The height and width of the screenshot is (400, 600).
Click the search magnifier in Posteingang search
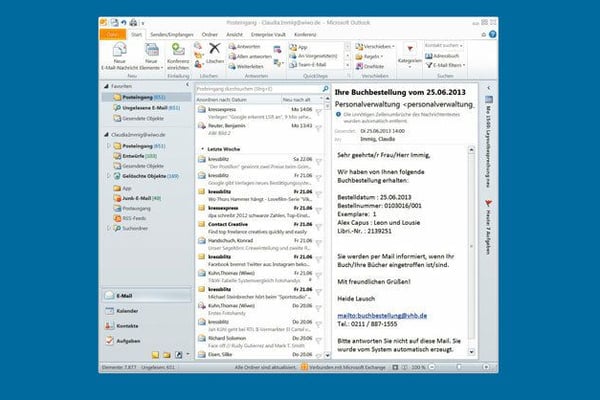(325, 89)
